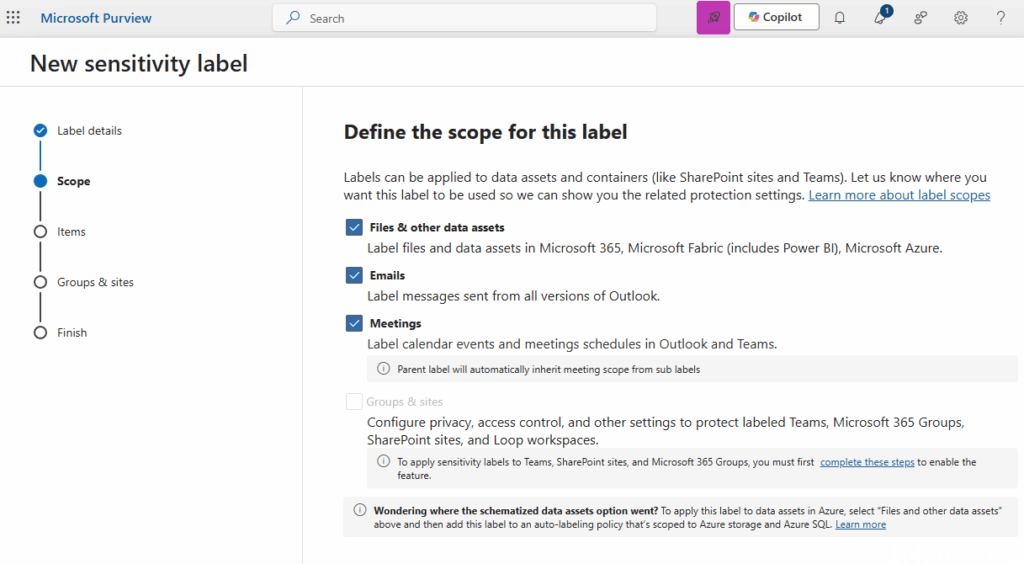
Task: Open the alert bell with badge
Action: pyautogui.click(x=880, y=18)
